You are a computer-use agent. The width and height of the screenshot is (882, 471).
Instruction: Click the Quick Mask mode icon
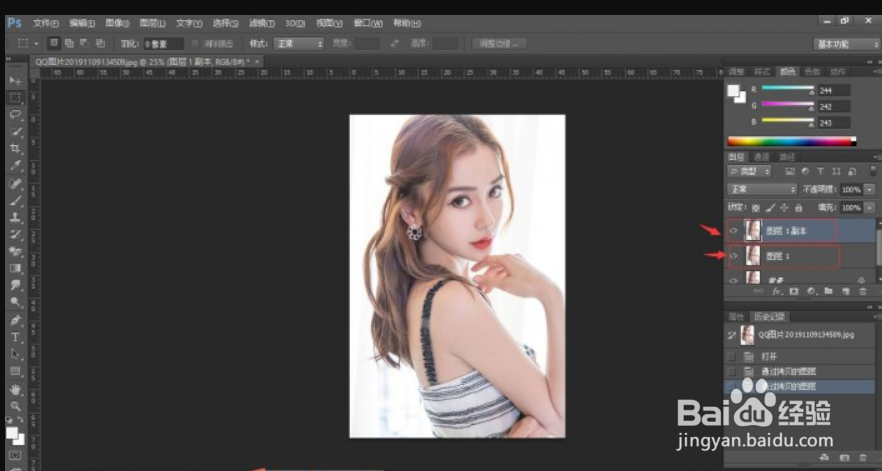[x=15, y=455]
